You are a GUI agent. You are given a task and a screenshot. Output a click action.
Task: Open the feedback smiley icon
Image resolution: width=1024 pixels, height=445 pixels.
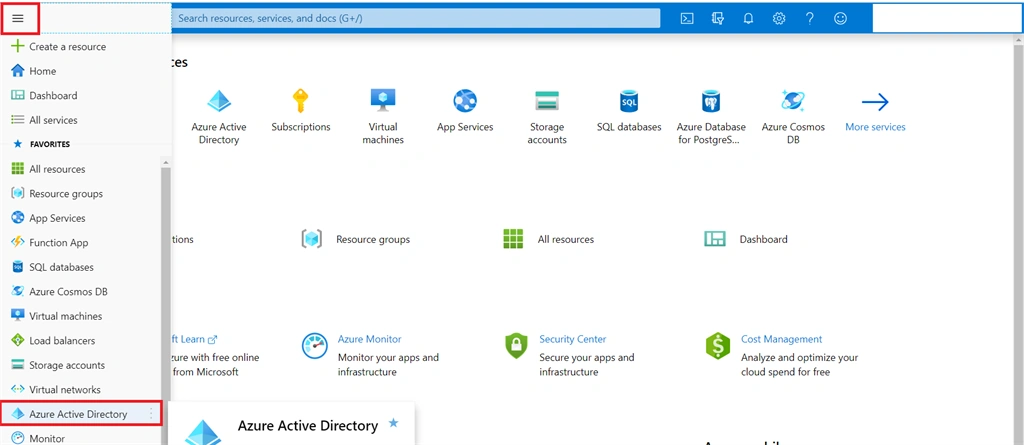(840, 18)
